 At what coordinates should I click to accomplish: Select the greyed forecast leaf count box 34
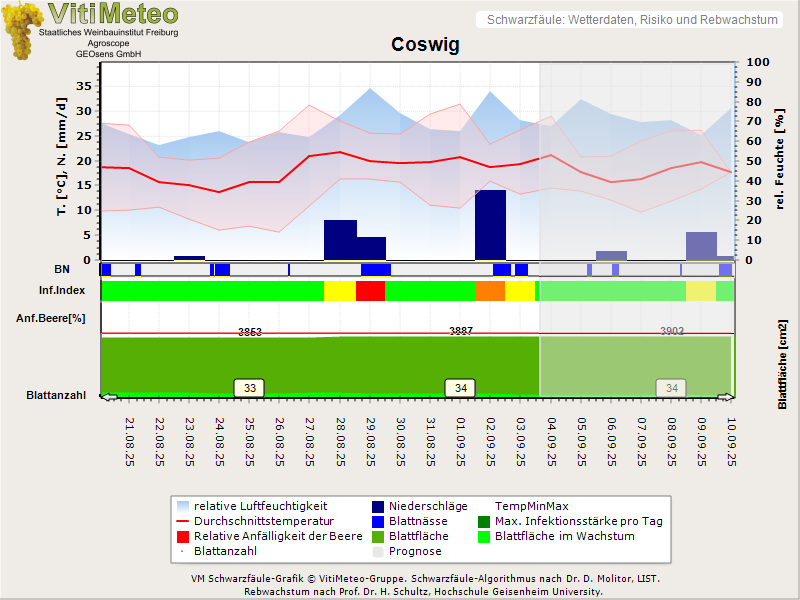[x=672, y=388]
